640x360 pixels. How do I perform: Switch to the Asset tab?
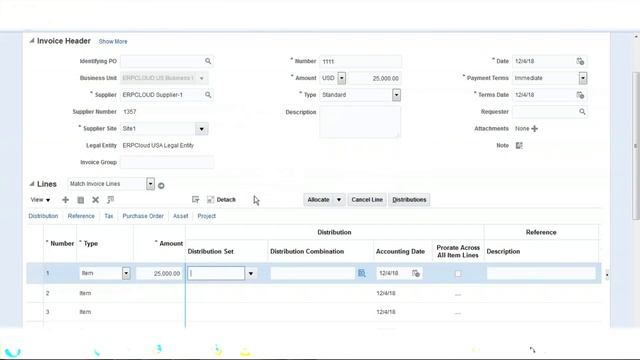click(x=180, y=216)
